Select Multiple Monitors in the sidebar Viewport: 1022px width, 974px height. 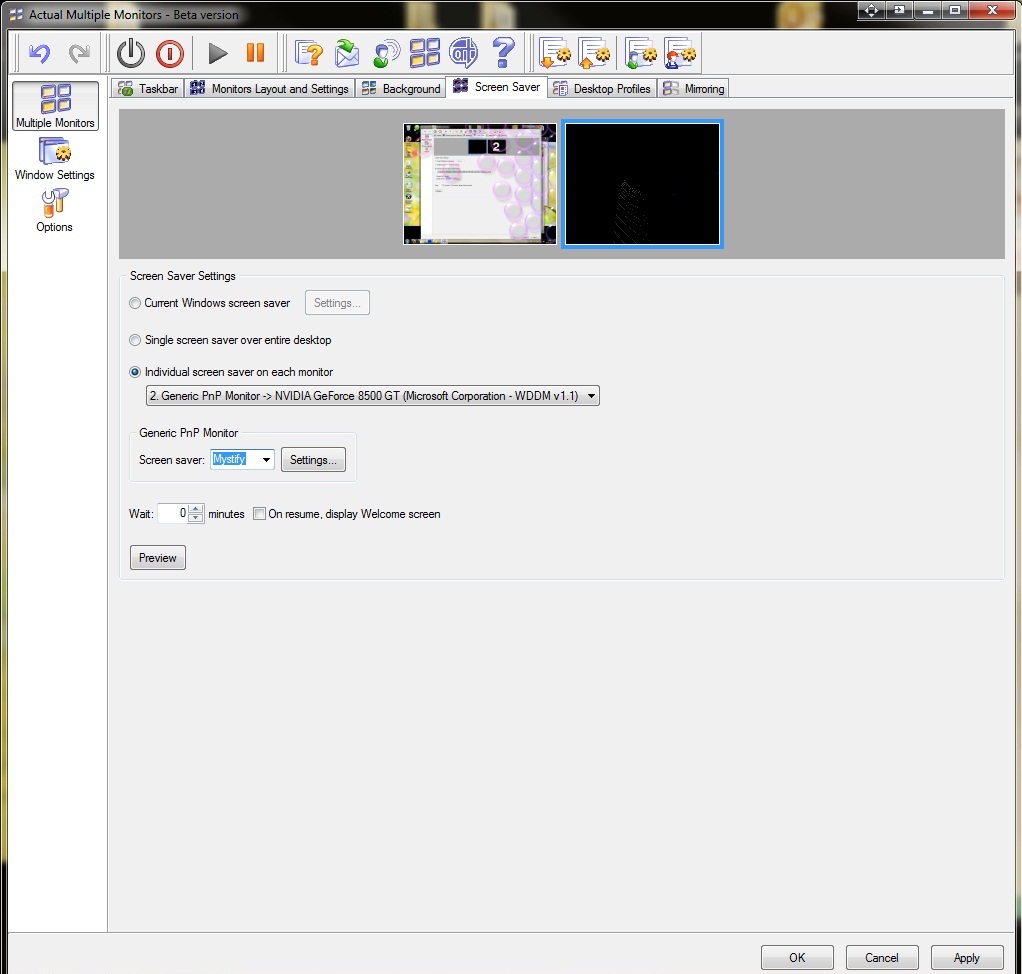point(55,106)
